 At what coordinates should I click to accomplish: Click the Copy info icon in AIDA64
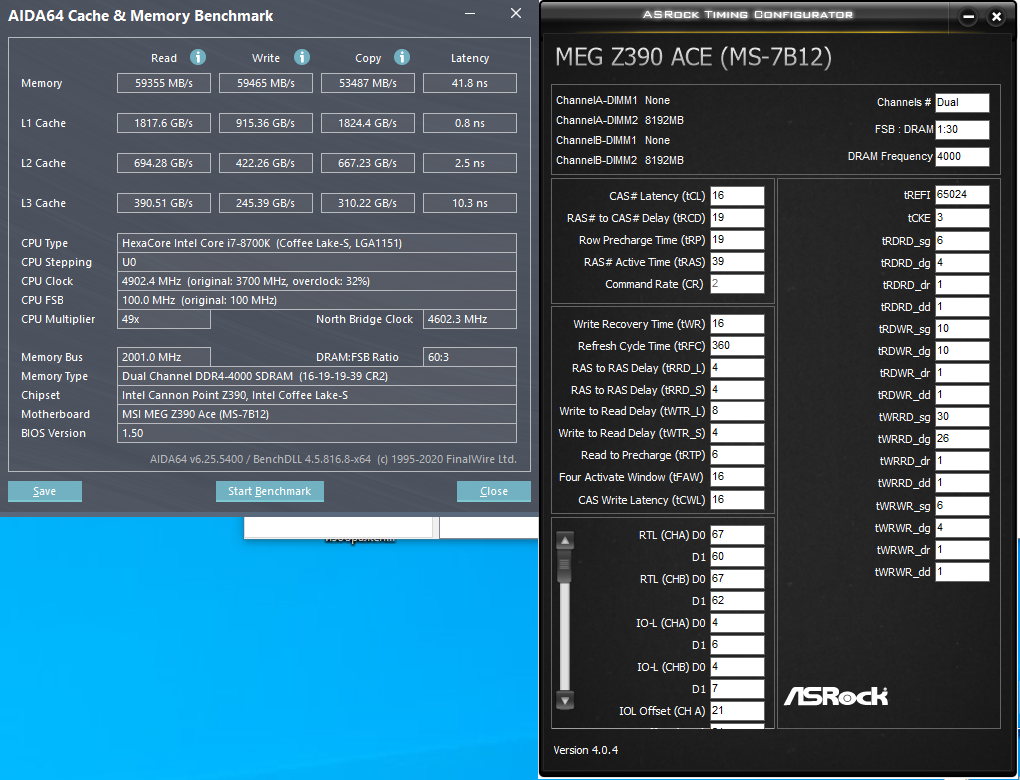pyautogui.click(x=402, y=57)
